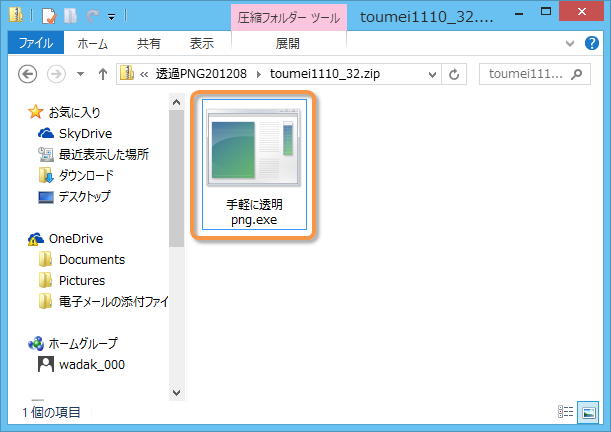The width and height of the screenshot is (611, 432).
Task: Expand the ribbon with the chevron arrow
Action: (574, 44)
